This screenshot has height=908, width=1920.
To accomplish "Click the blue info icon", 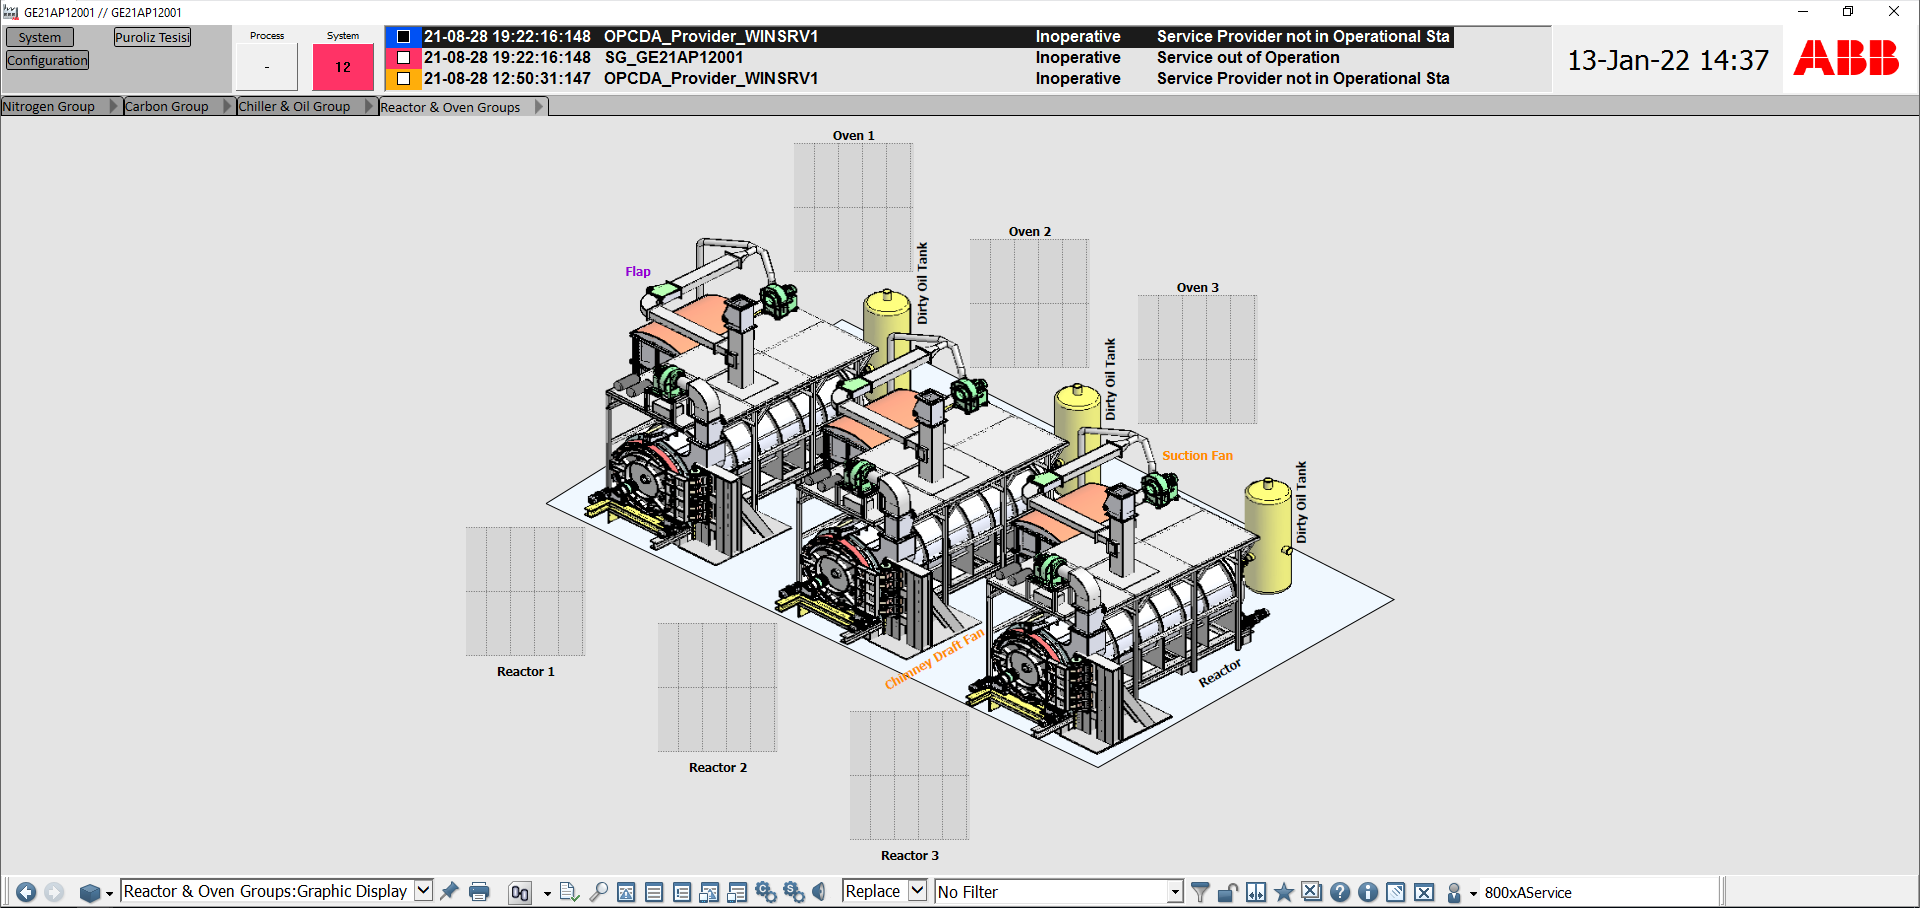I will pyautogui.click(x=1368, y=892).
